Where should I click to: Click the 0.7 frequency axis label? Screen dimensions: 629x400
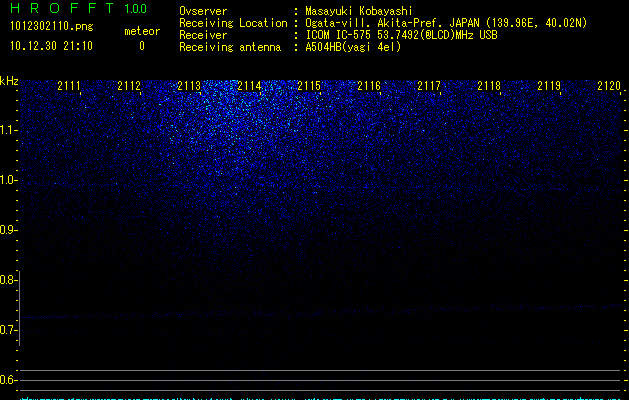[x=7, y=330]
